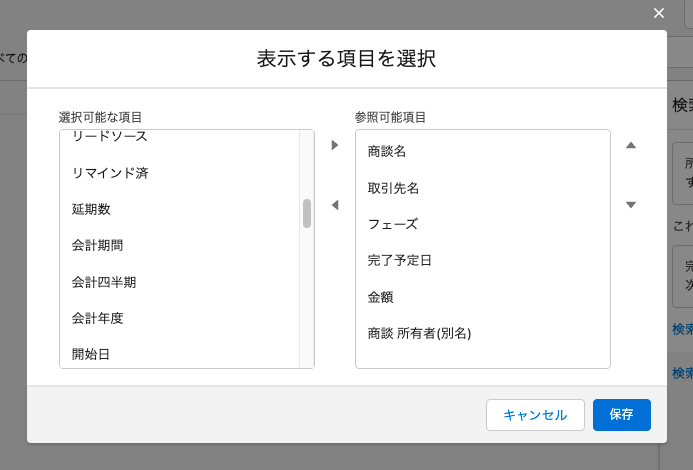This screenshot has height=470, width=693.
Task: Click the down arrow to move item down
Action: (631, 205)
